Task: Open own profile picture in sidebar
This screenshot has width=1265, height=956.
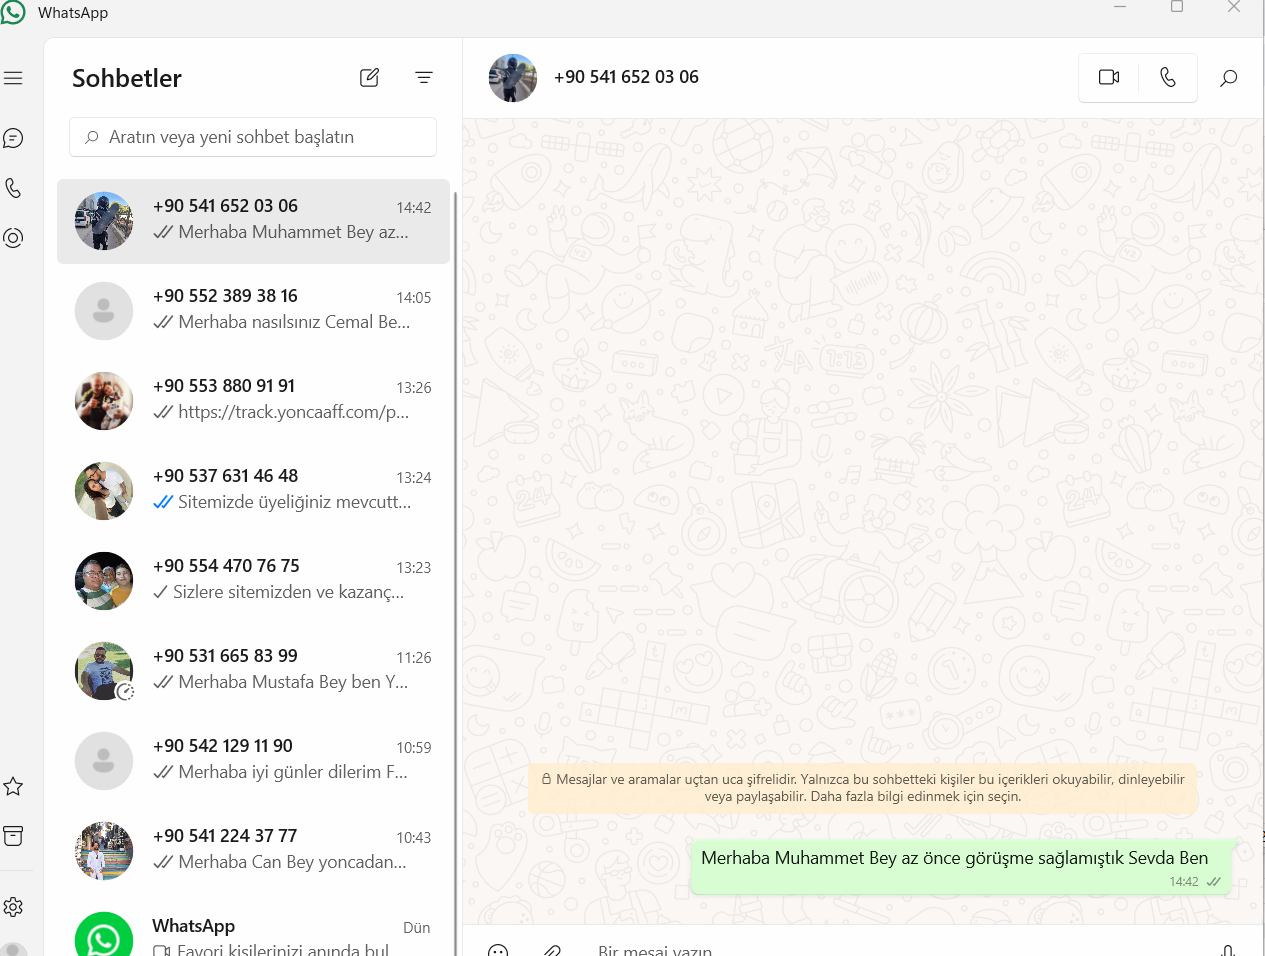Action: click(x=13, y=949)
